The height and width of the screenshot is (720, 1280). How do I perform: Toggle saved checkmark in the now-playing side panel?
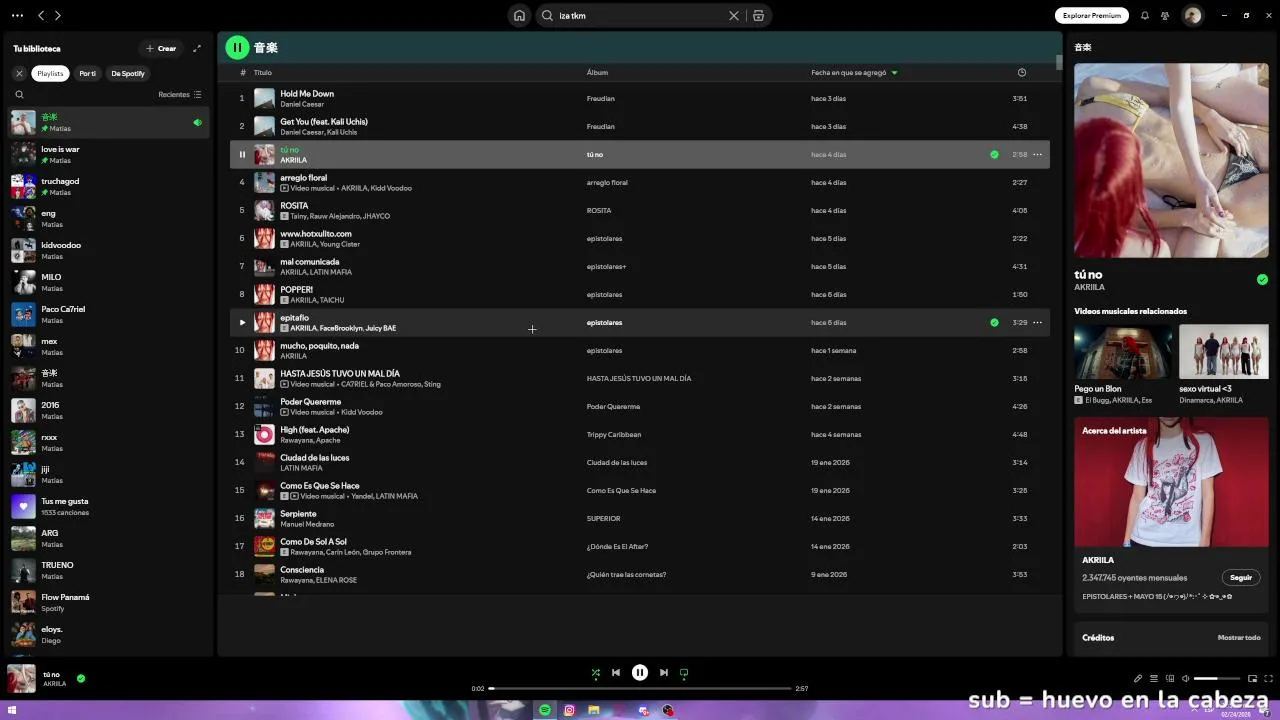(1262, 280)
